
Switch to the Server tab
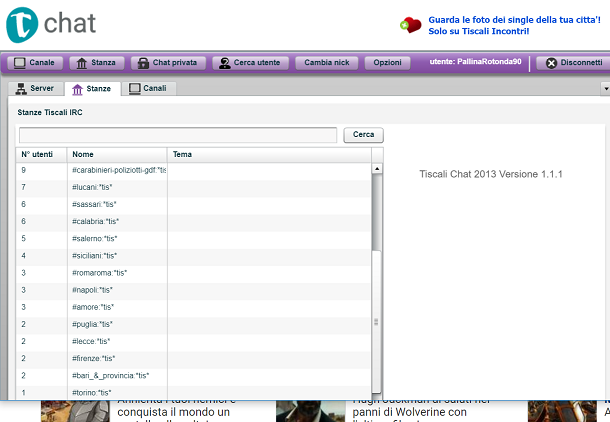click(35, 88)
